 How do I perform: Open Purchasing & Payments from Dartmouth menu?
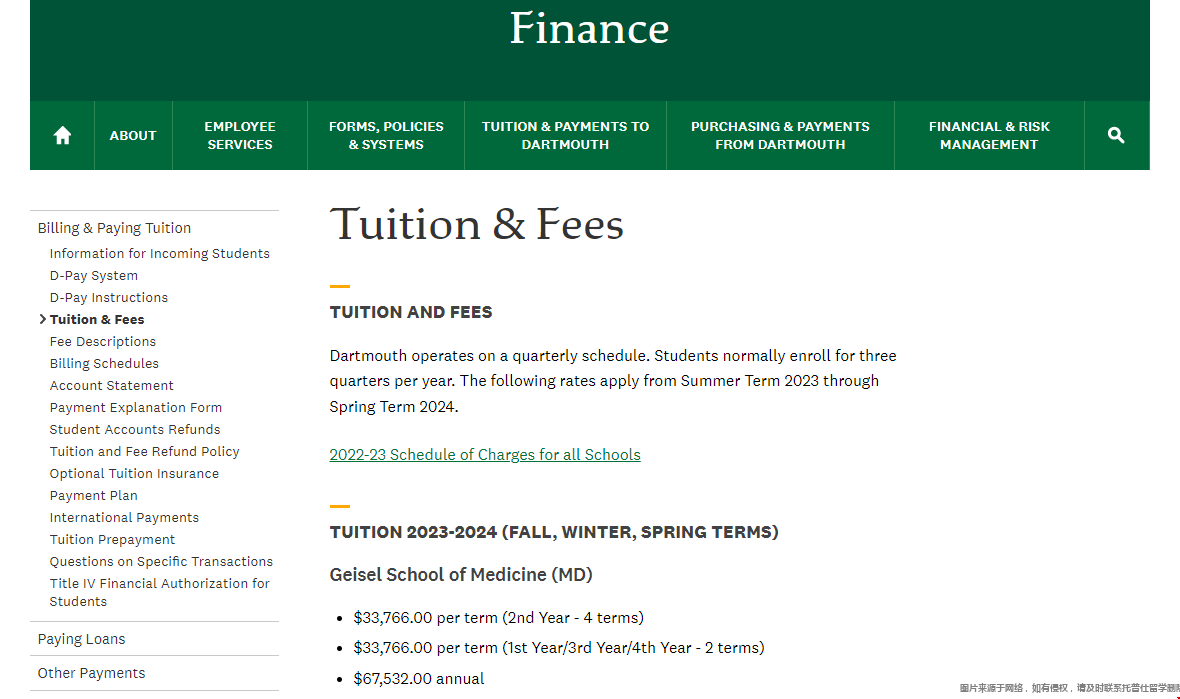click(780, 135)
